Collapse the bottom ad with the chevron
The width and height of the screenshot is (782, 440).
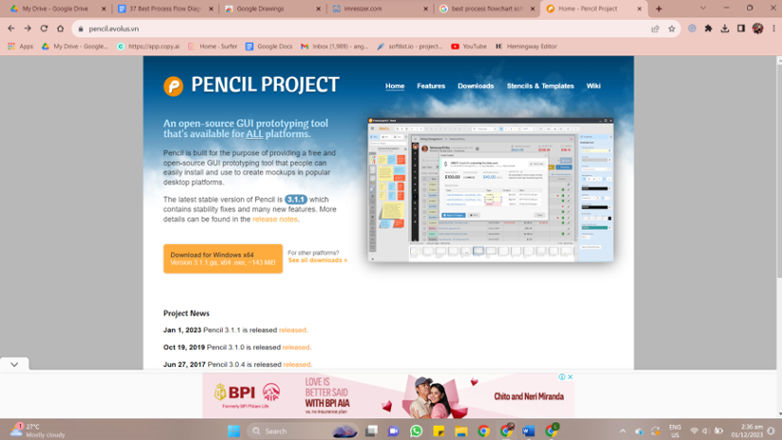(14, 364)
